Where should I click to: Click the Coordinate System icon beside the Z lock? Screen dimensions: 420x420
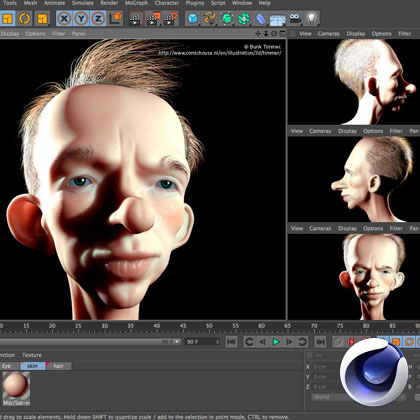point(116,18)
